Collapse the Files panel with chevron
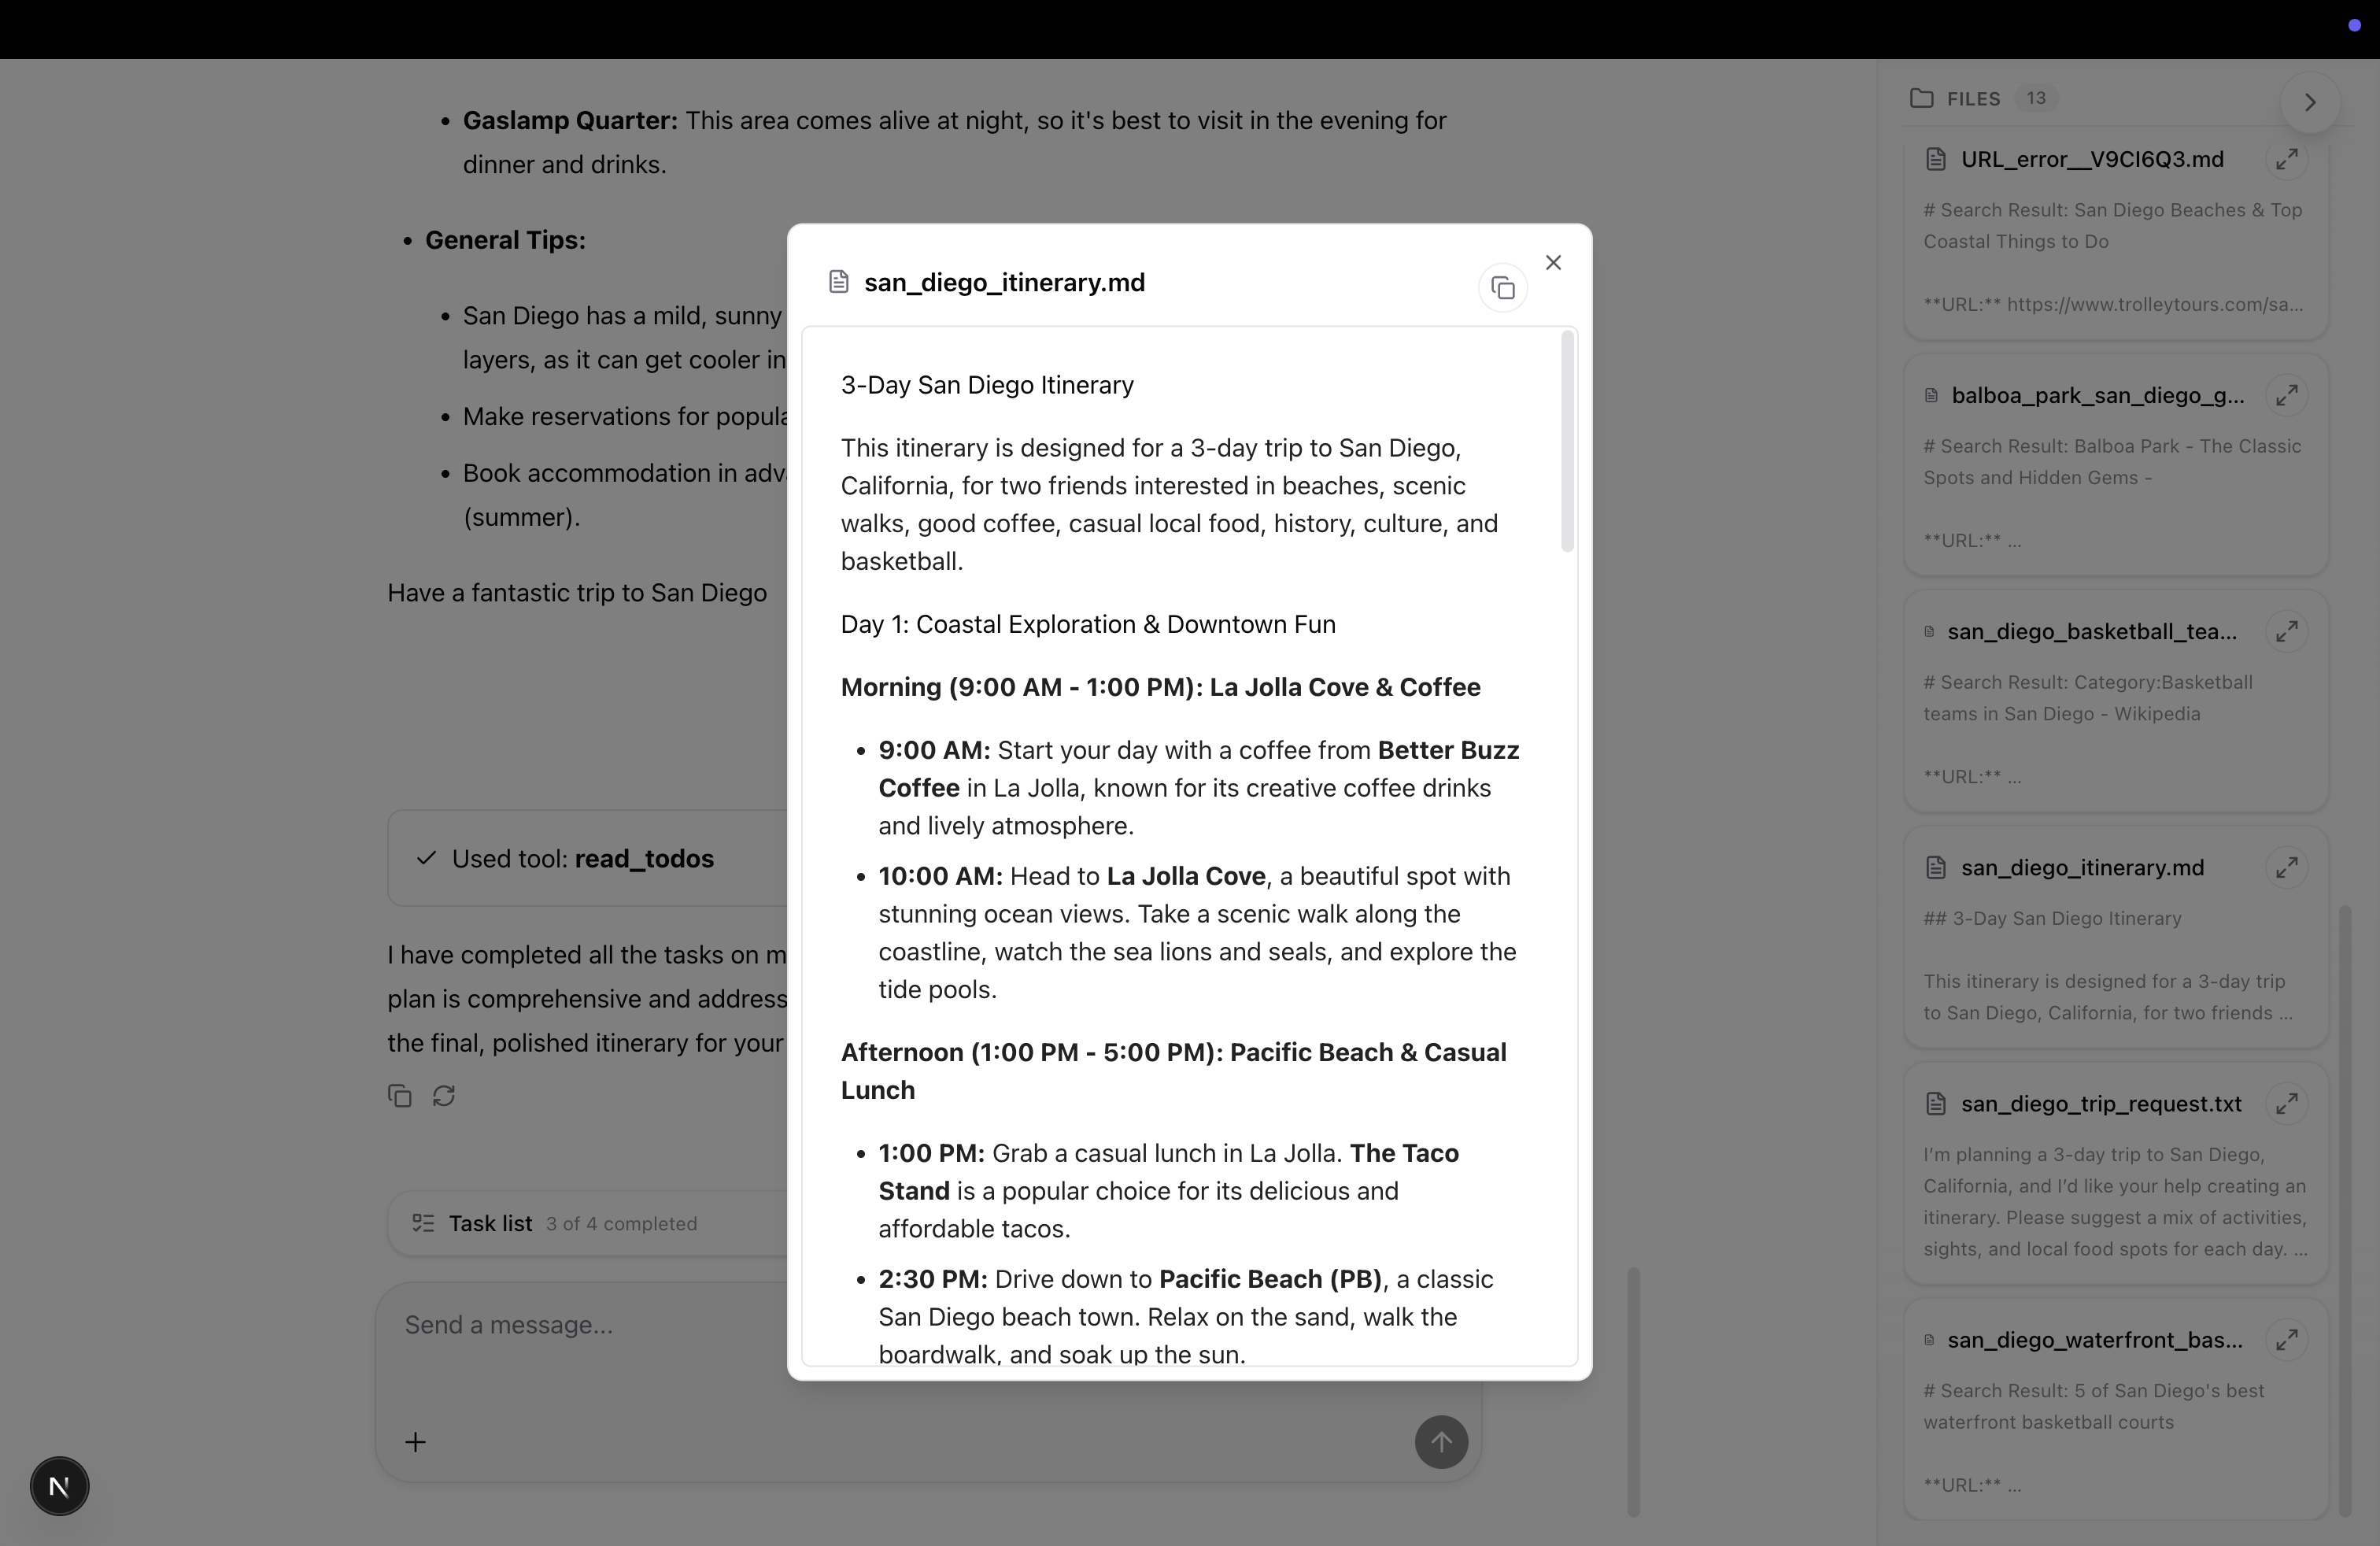This screenshot has width=2380, height=1546. click(x=2310, y=102)
